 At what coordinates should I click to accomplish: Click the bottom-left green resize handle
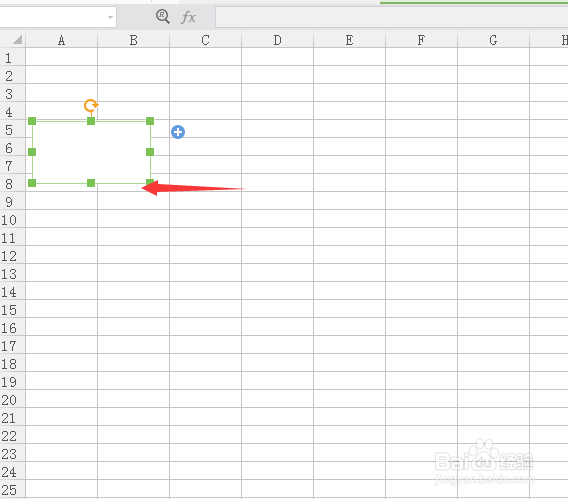pos(32,183)
